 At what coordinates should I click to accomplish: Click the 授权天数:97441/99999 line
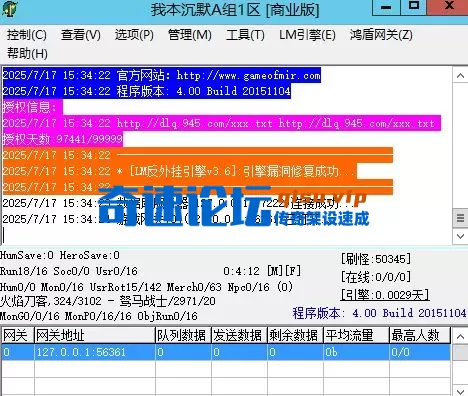(x=63, y=139)
